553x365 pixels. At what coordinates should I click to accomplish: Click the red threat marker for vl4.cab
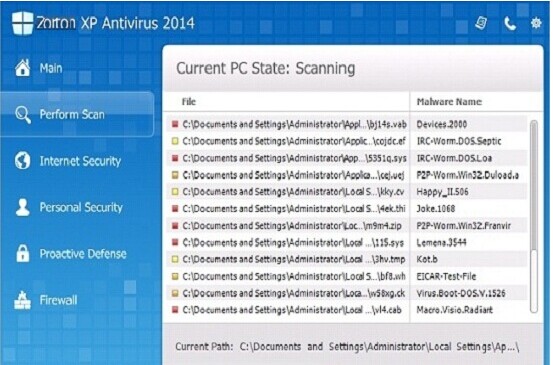(175, 310)
